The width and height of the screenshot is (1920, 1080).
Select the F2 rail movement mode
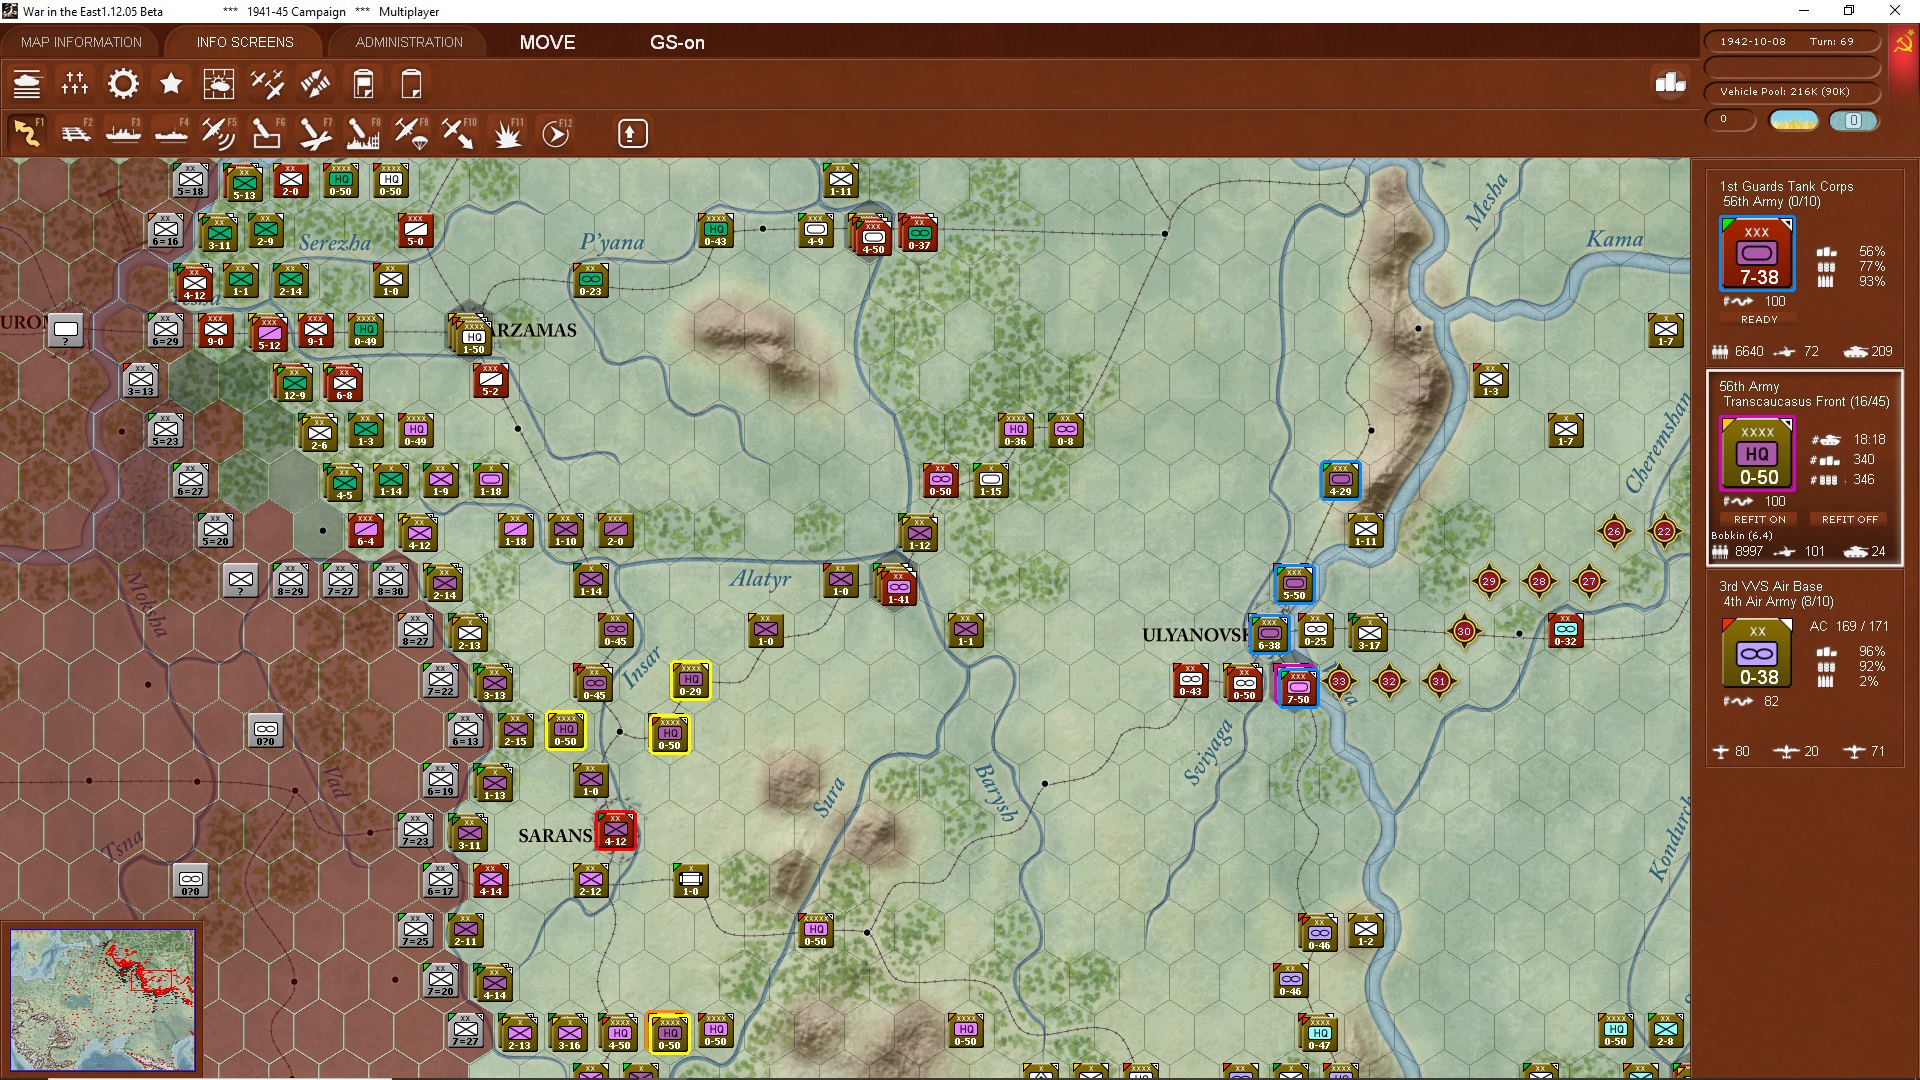(x=75, y=133)
